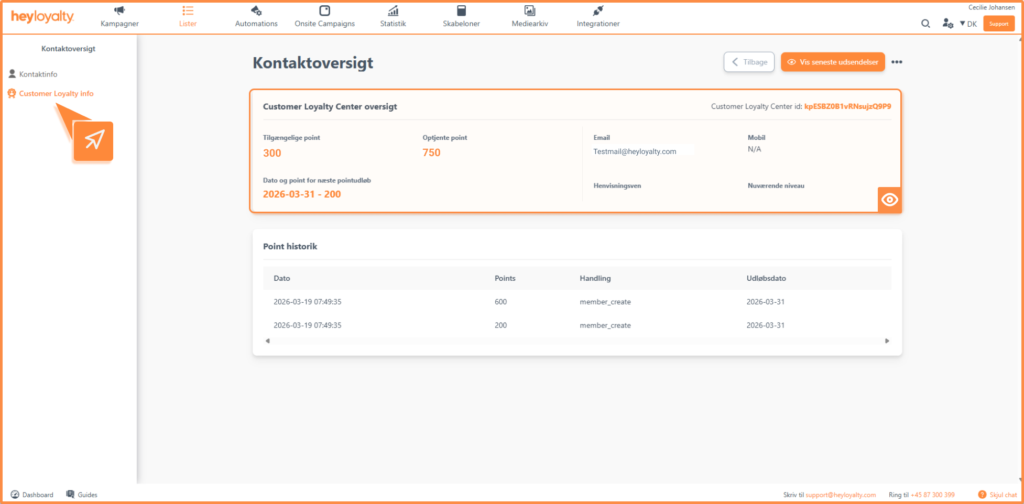Click the Udløbsdato column header
This screenshot has width=1024, height=504.
[766, 278]
